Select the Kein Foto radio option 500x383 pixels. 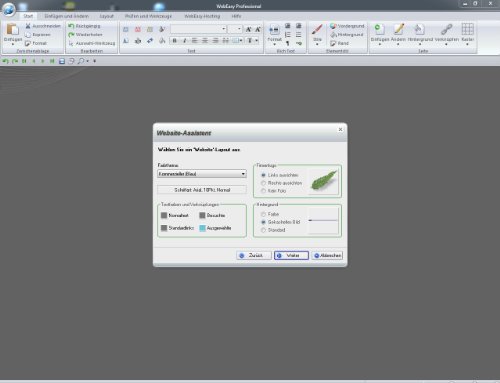[263, 191]
